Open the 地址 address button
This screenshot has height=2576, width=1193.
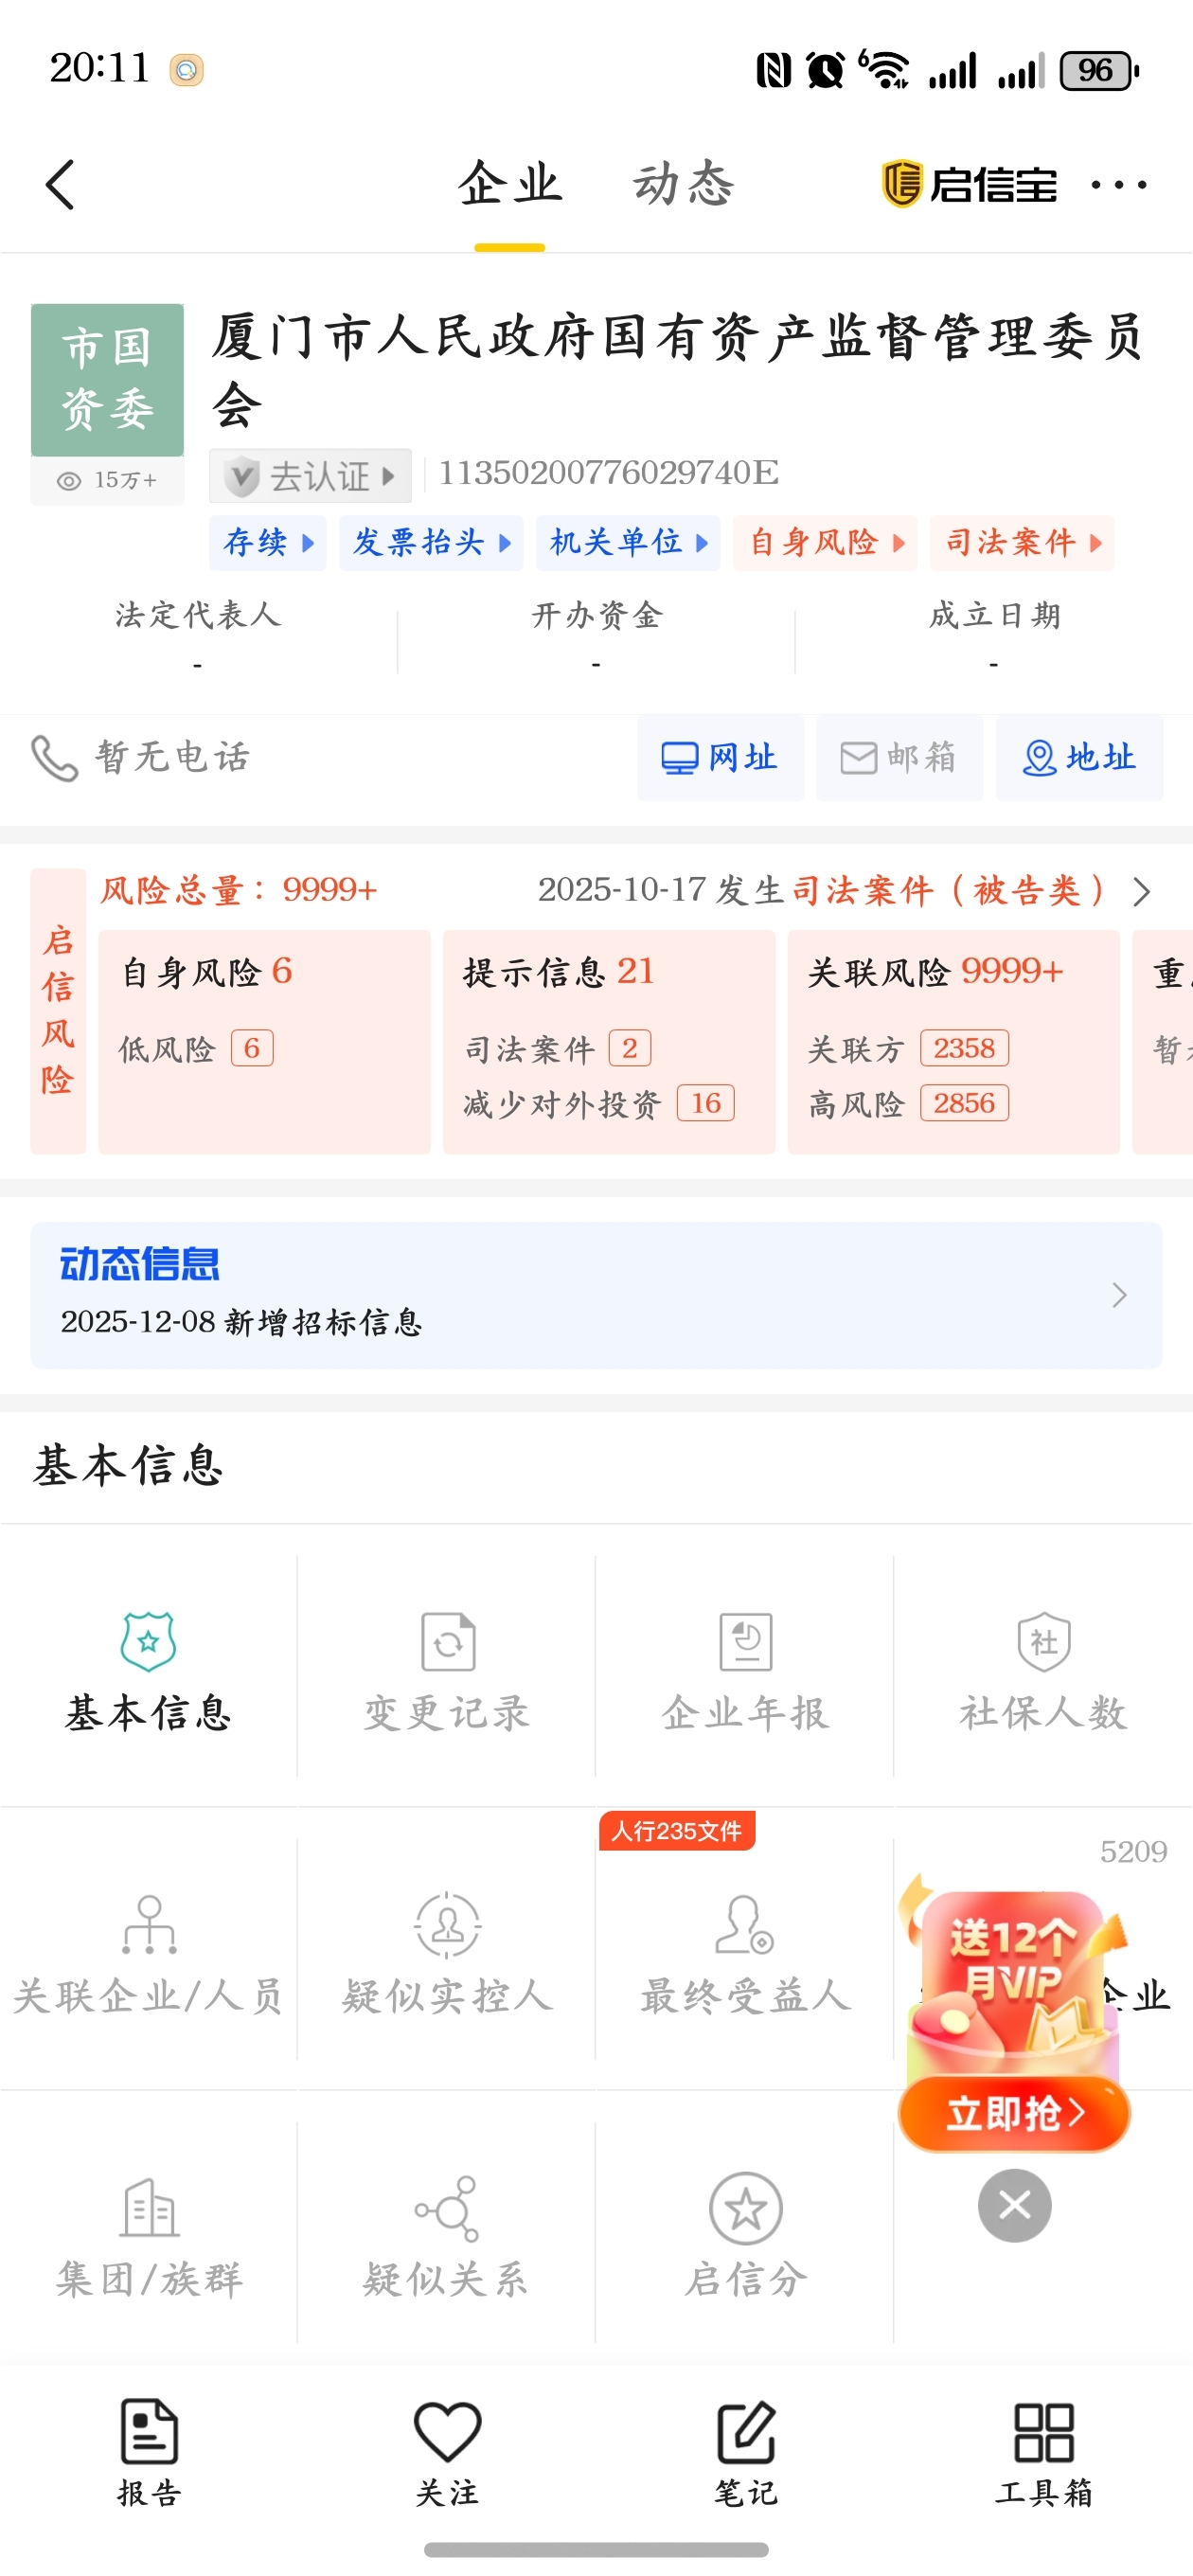(1080, 758)
